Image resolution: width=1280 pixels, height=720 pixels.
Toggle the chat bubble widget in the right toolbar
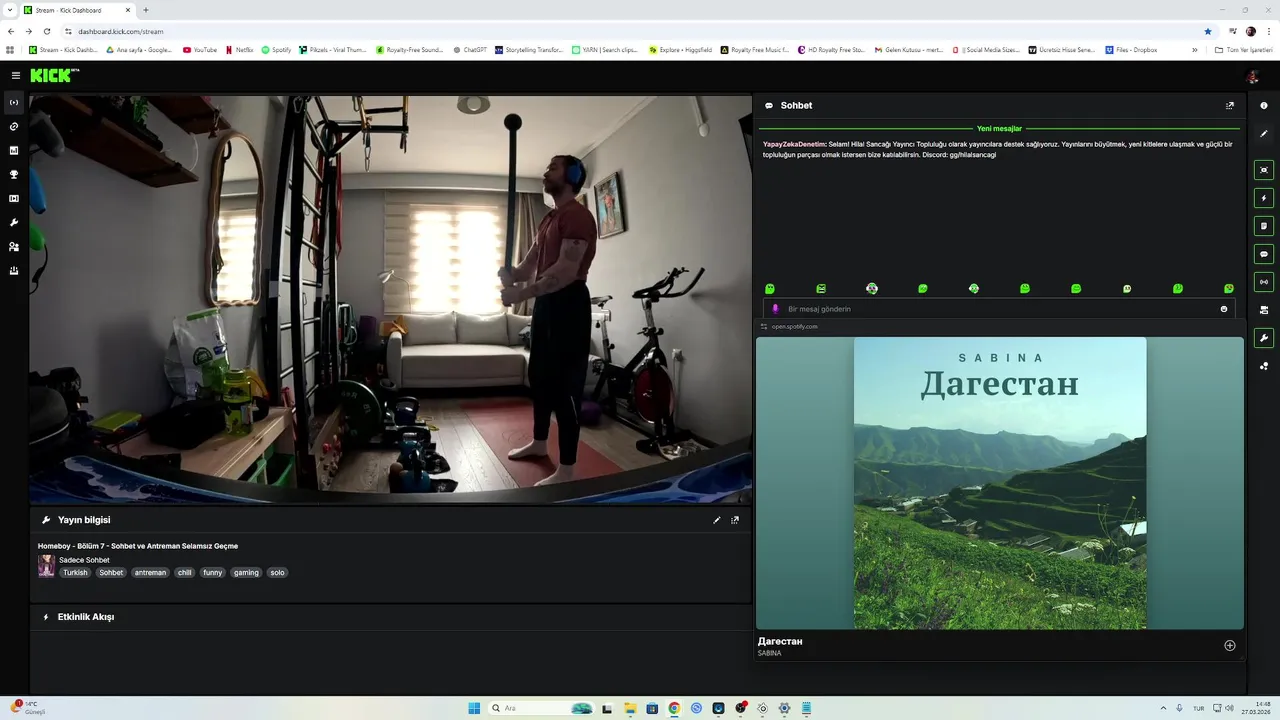coord(1264,254)
